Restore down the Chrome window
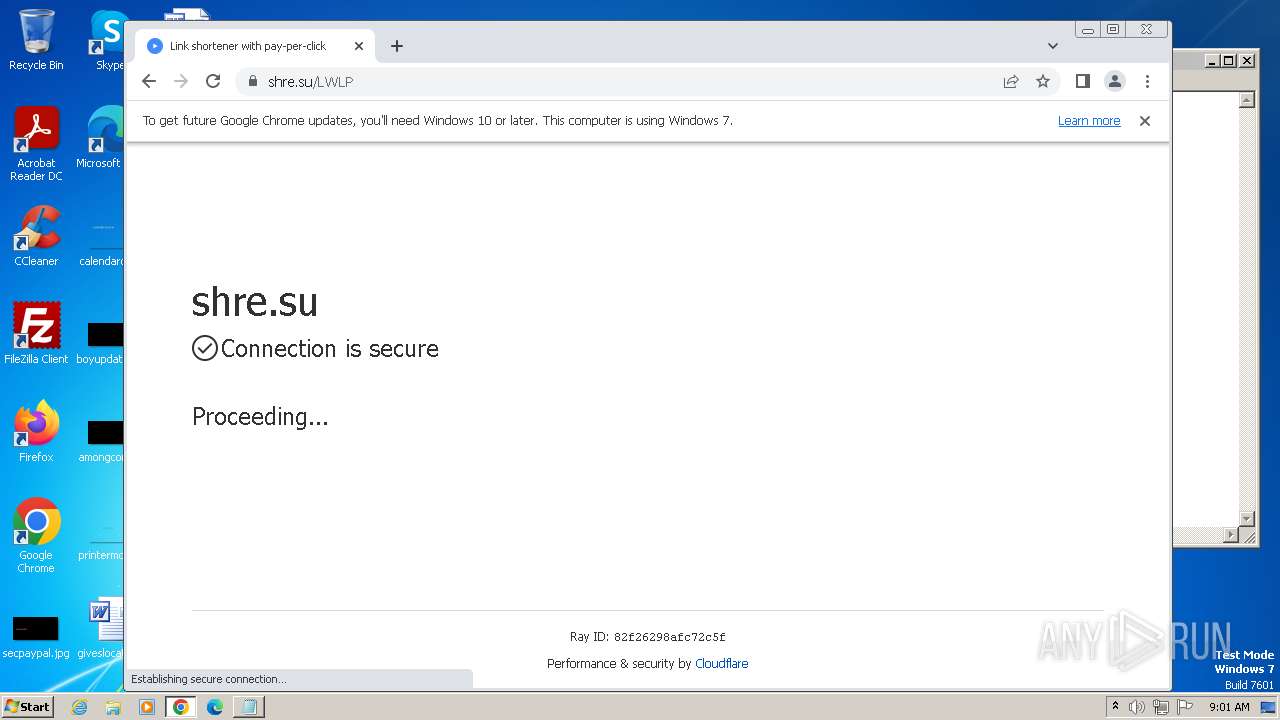Image resolution: width=1280 pixels, height=720 pixels. pos(1114,29)
